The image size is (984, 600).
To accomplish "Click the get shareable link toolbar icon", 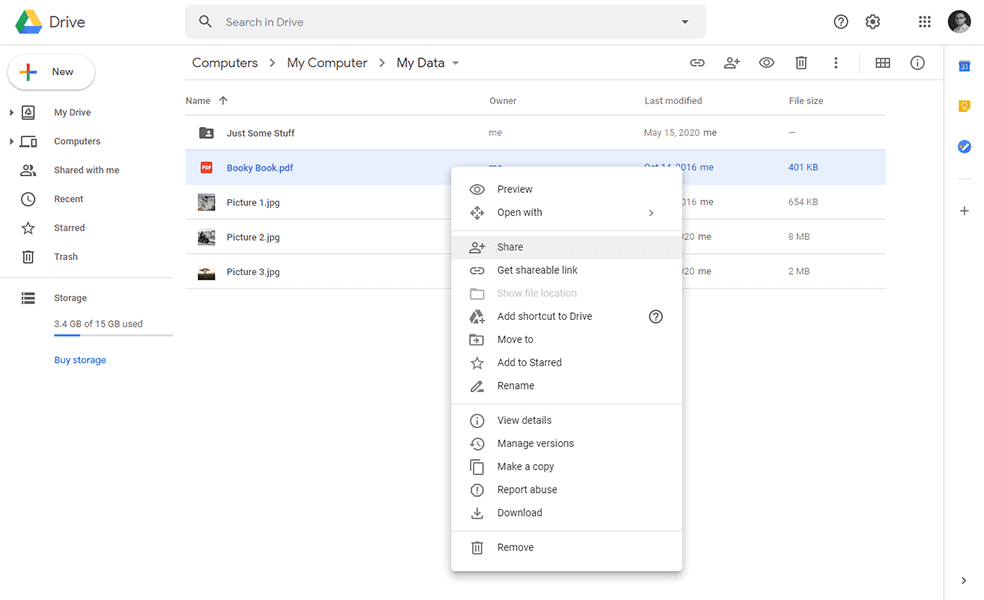I will click(x=697, y=63).
